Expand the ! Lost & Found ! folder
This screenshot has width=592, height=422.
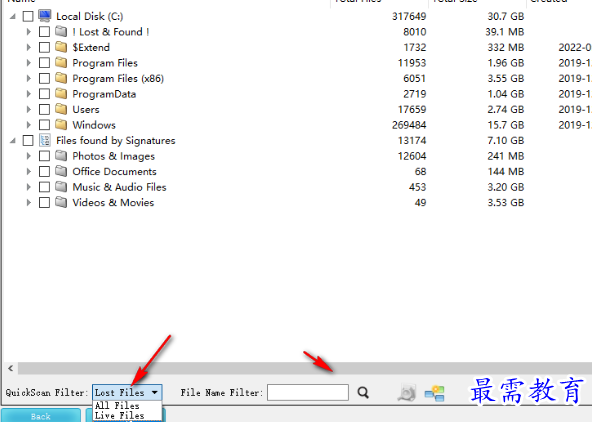pos(29,32)
